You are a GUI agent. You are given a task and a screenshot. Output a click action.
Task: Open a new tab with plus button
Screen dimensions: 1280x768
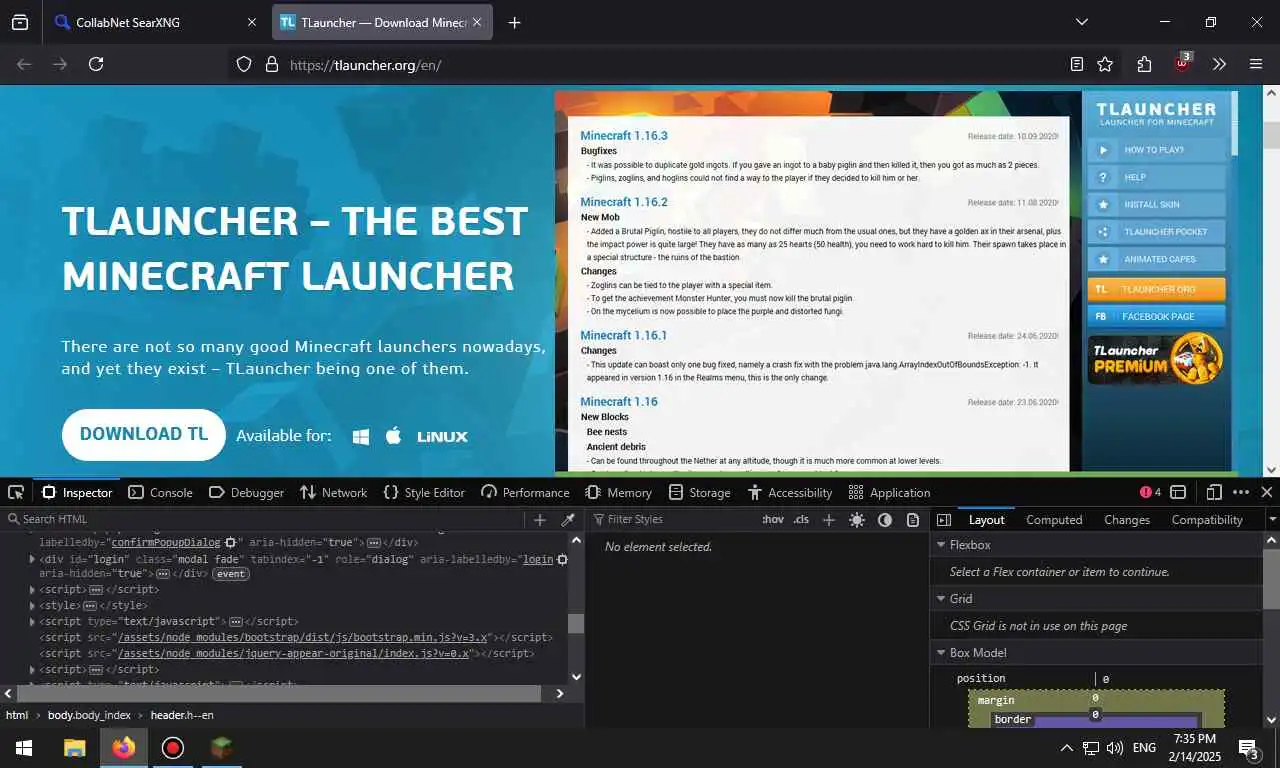pyautogui.click(x=514, y=22)
